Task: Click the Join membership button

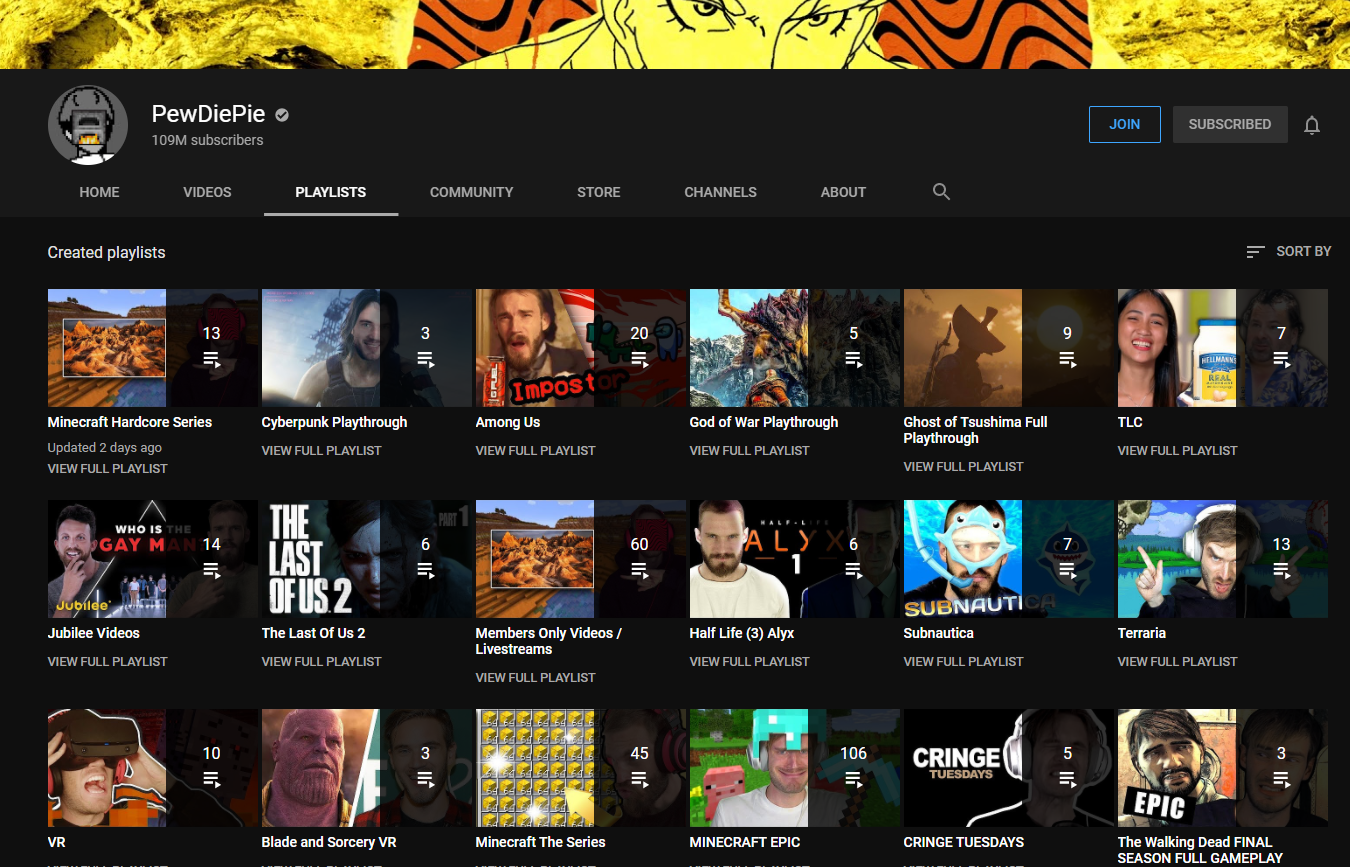Action: [x=1125, y=124]
